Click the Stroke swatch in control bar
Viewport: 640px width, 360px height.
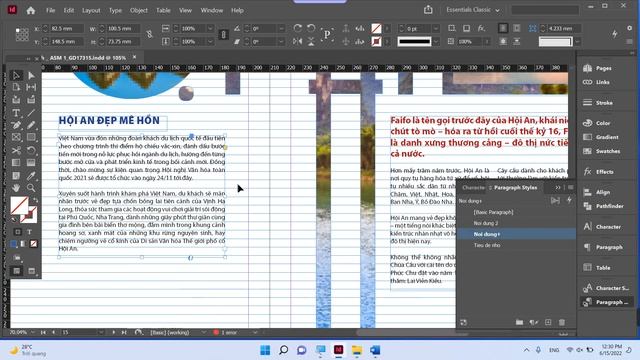376,42
